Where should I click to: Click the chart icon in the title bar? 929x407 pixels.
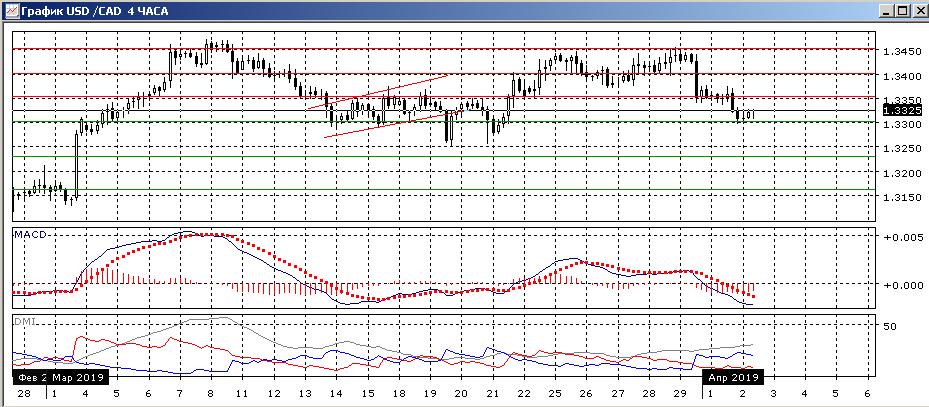click(10, 10)
